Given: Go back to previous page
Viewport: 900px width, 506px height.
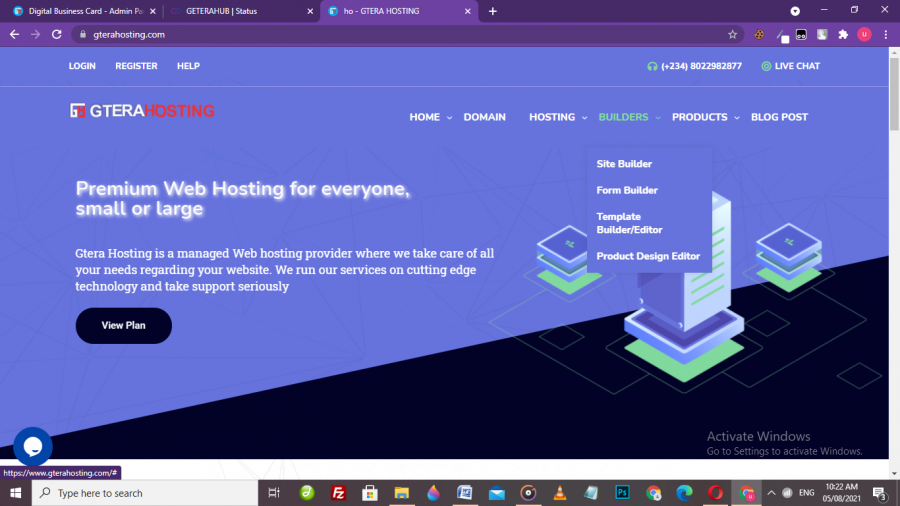Looking at the screenshot, I should click(x=14, y=34).
